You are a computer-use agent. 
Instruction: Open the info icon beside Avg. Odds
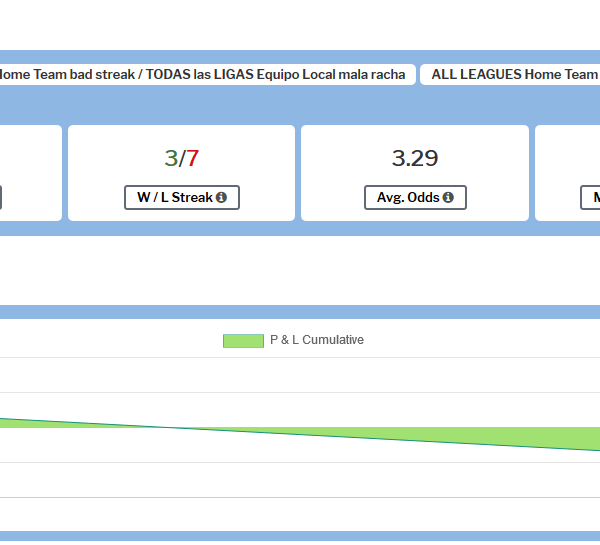point(448,197)
